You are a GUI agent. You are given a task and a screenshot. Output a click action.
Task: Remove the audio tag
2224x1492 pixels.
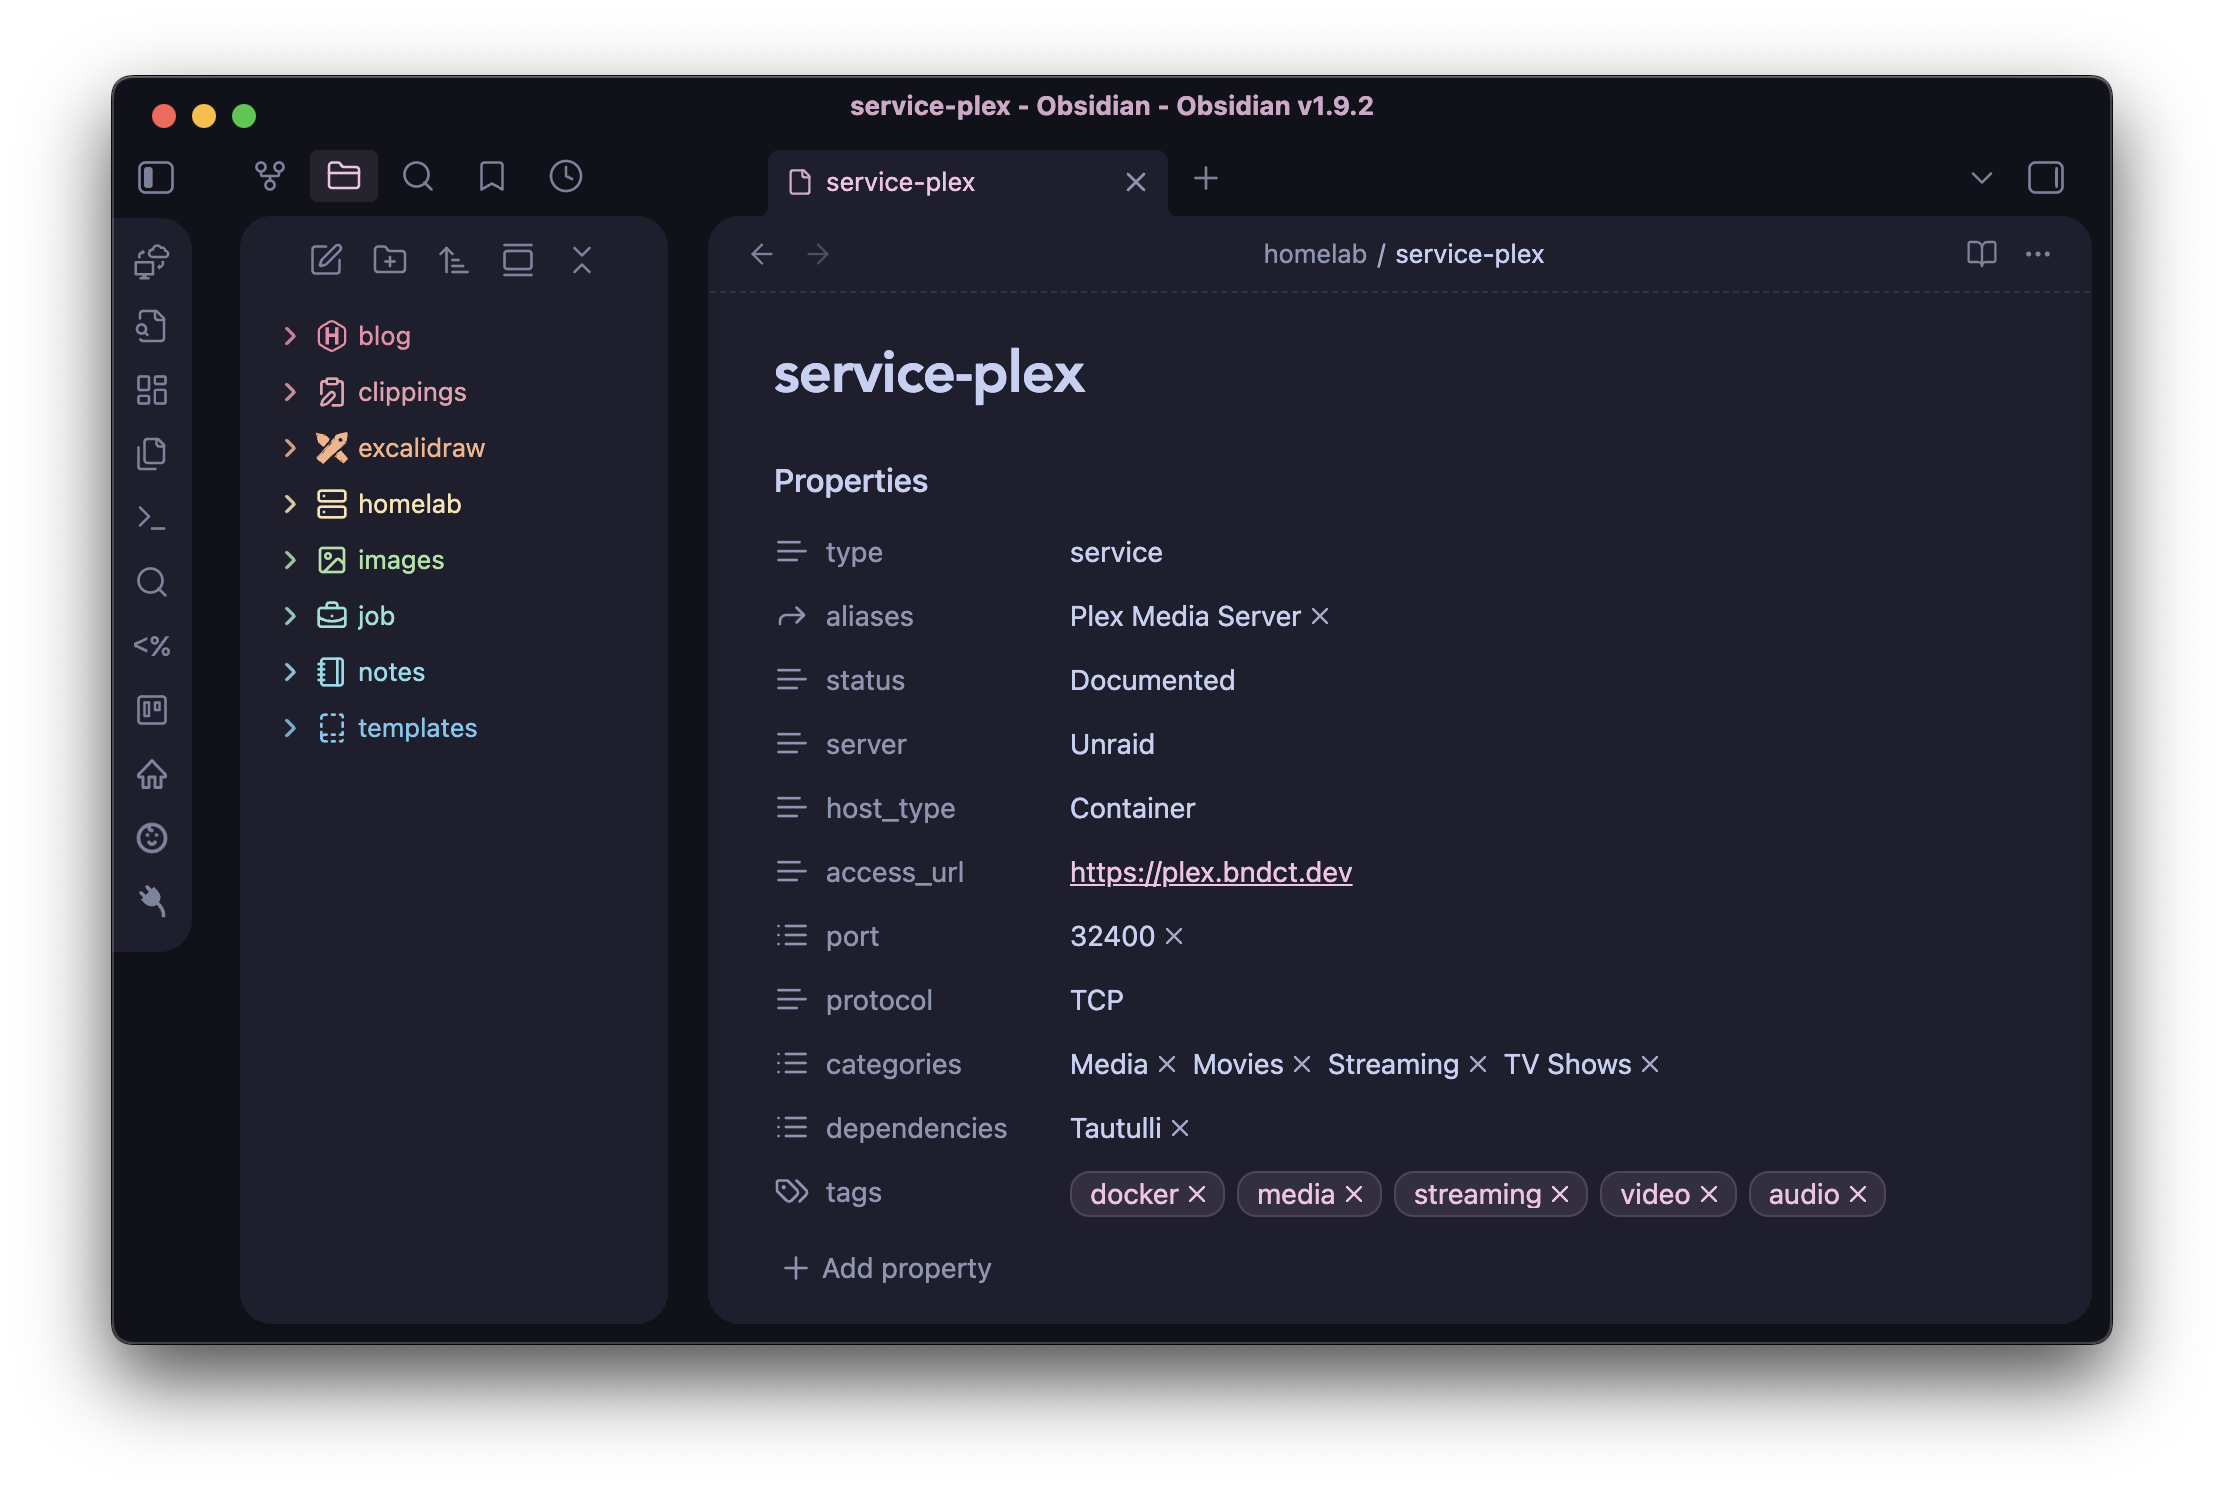coord(1858,1194)
